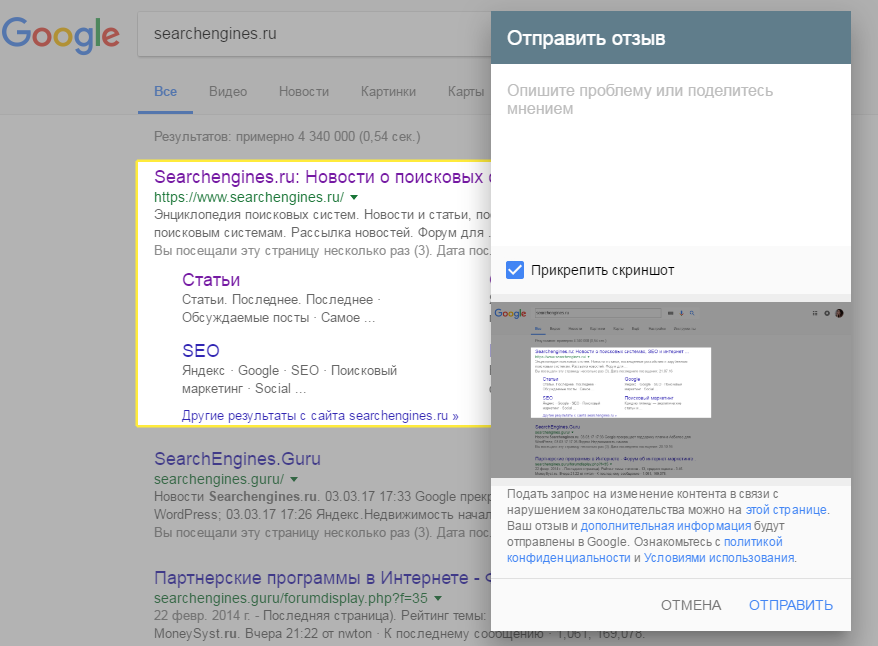This screenshot has width=878, height=646.
Task: Click the ОТПРАВИТЬ button
Action: coord(791,605)
